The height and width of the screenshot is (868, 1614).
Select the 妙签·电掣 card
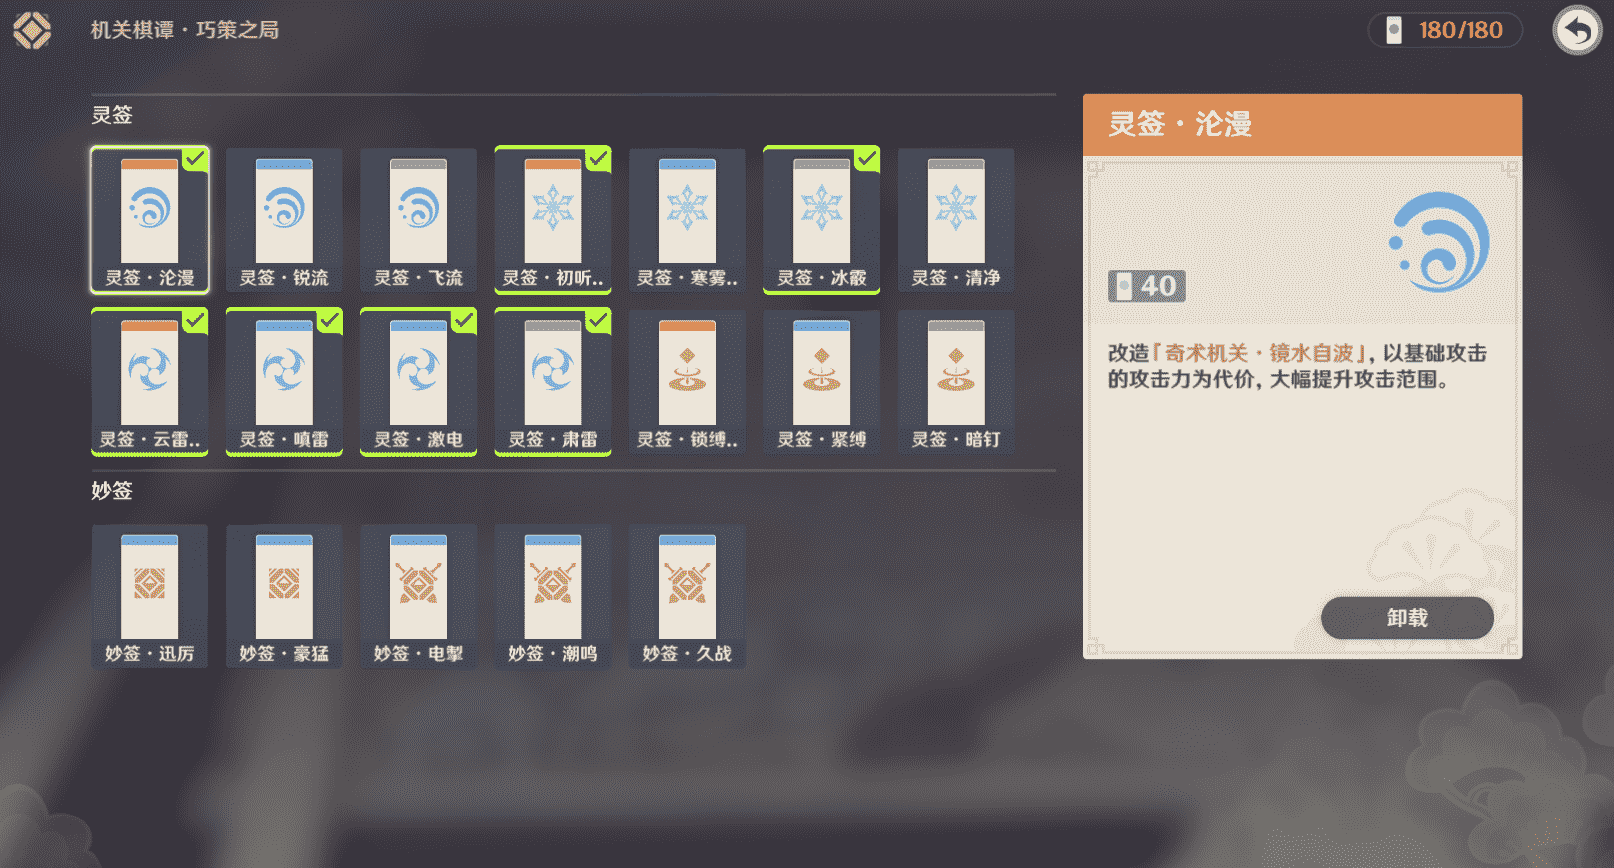tap(418, 597)
